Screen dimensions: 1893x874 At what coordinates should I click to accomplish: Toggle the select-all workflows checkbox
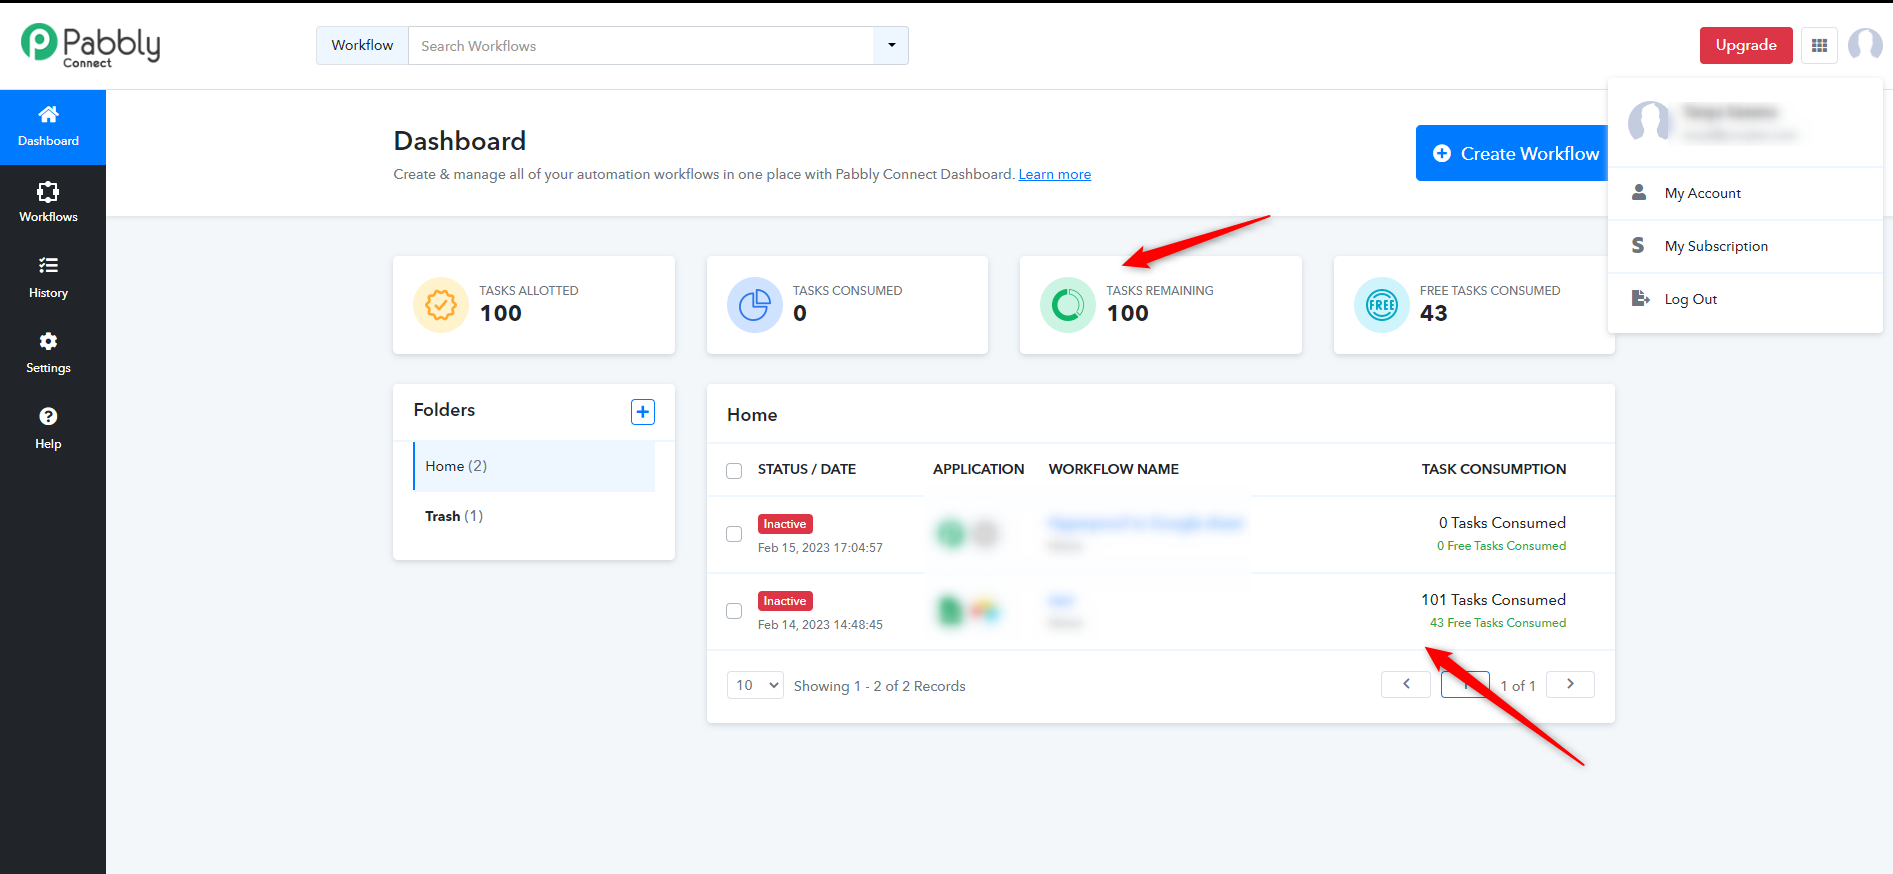pos(734,470)
